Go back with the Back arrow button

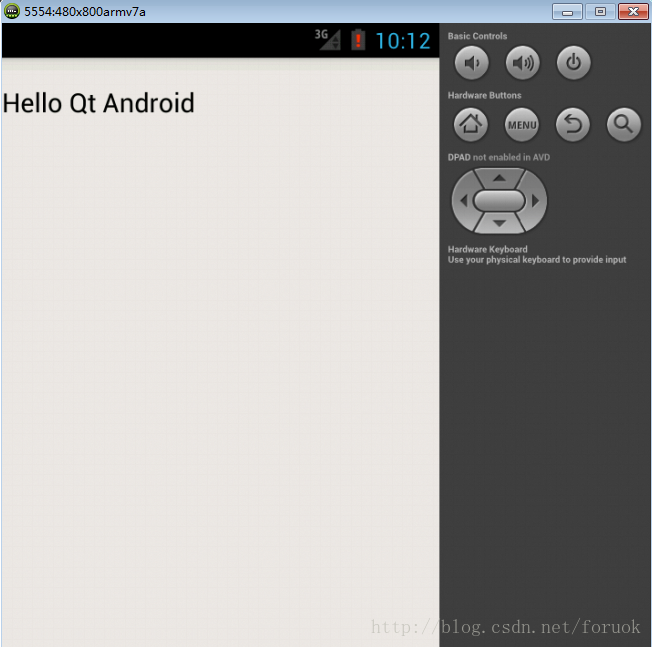point(573,124)
